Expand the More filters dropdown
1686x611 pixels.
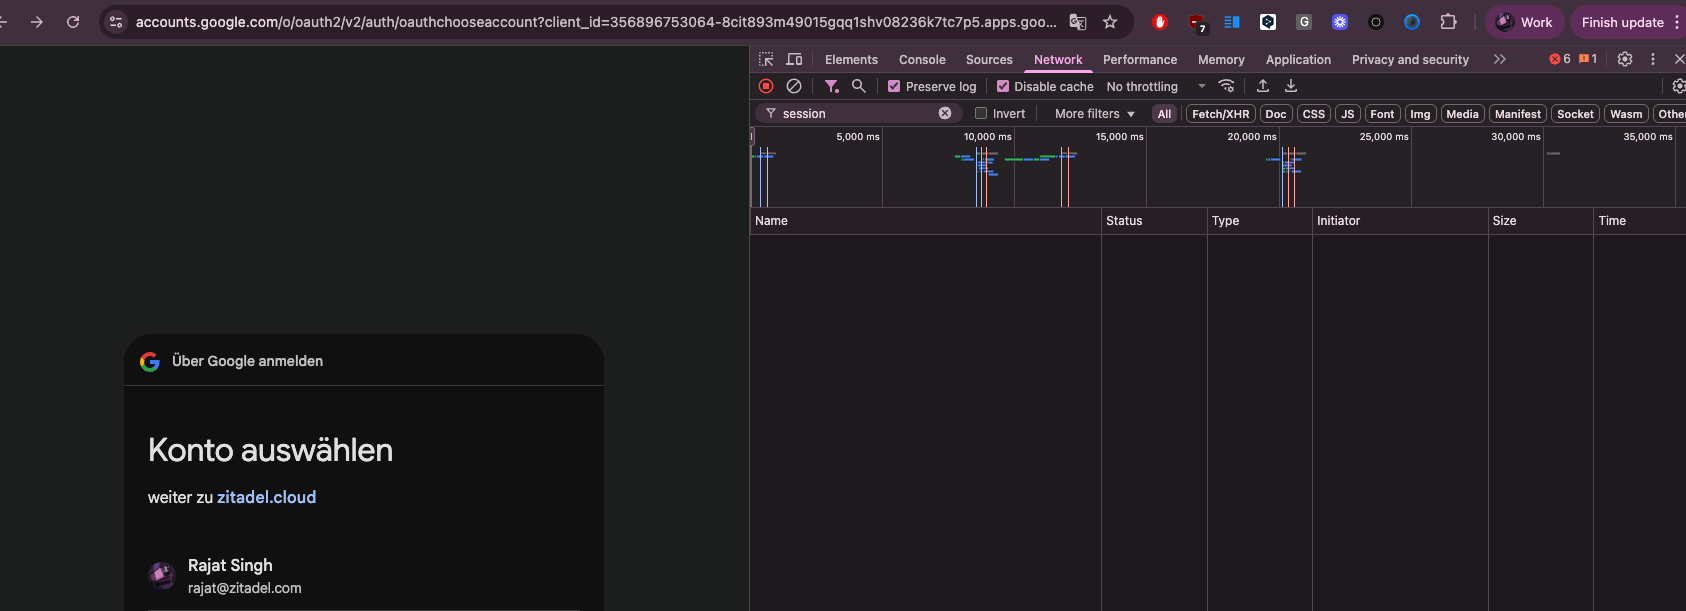[x=1095, y=113]
